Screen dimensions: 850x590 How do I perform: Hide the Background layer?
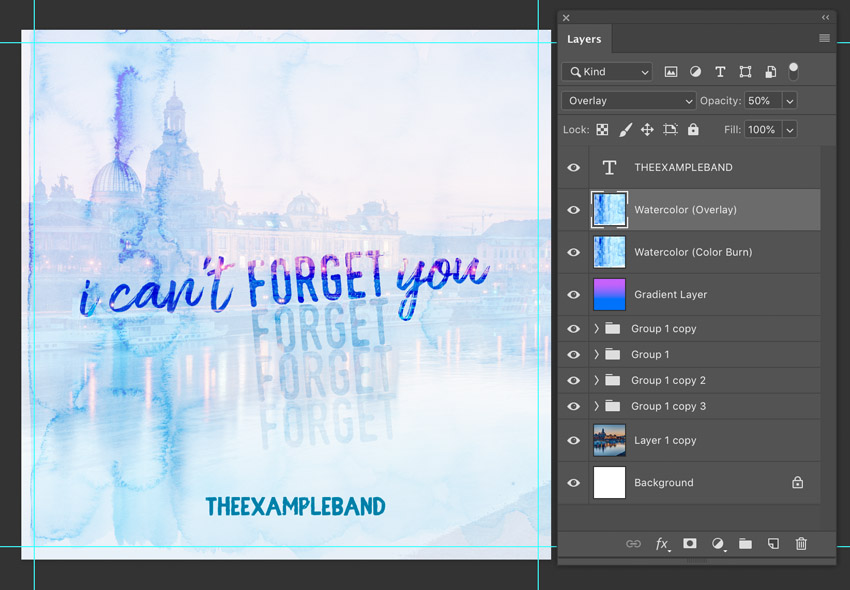574,483
